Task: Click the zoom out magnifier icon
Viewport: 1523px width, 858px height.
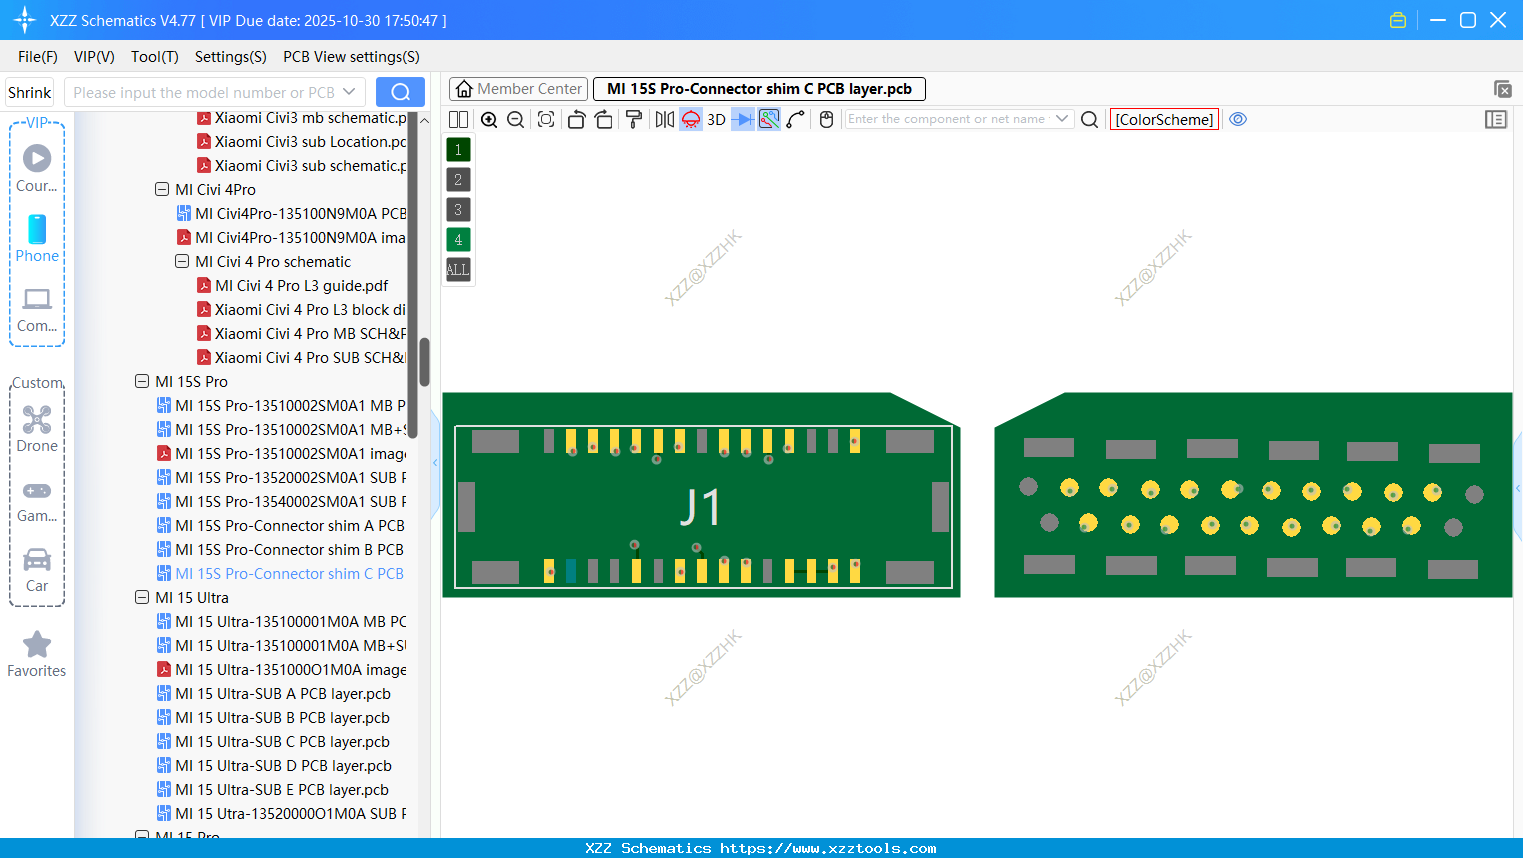Action: (515, 119)
